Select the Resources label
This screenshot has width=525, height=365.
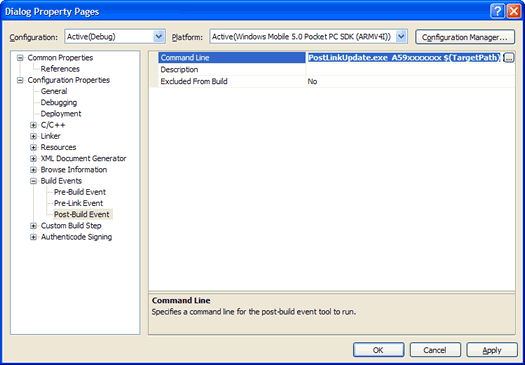click(x=58, y=148)
